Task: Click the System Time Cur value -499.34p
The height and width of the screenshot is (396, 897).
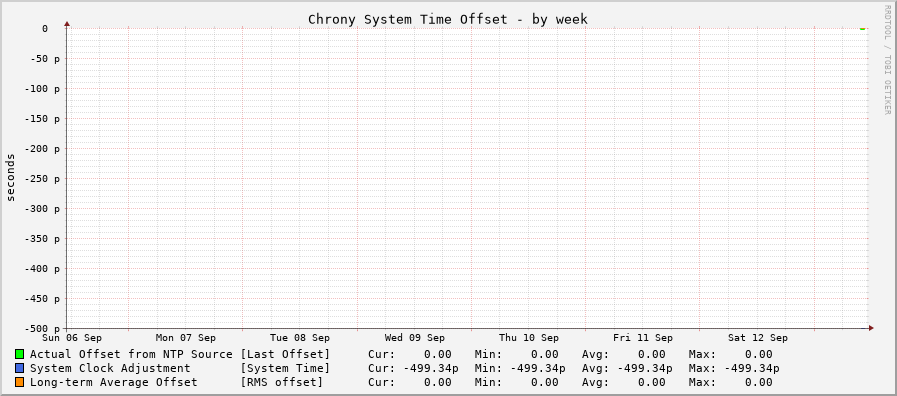Action: (431, 368)
